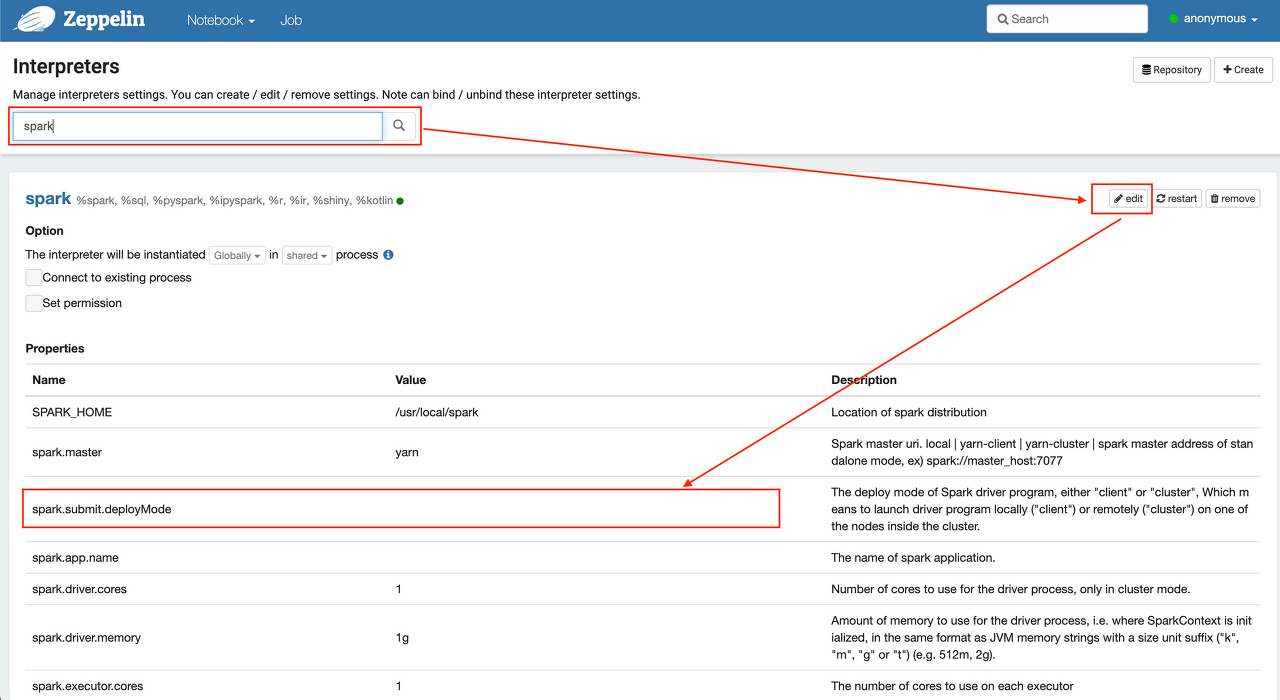Click the spark.master property name
Image resolution: width=1280 pixels, height=700 pixels.
point(67,452)
